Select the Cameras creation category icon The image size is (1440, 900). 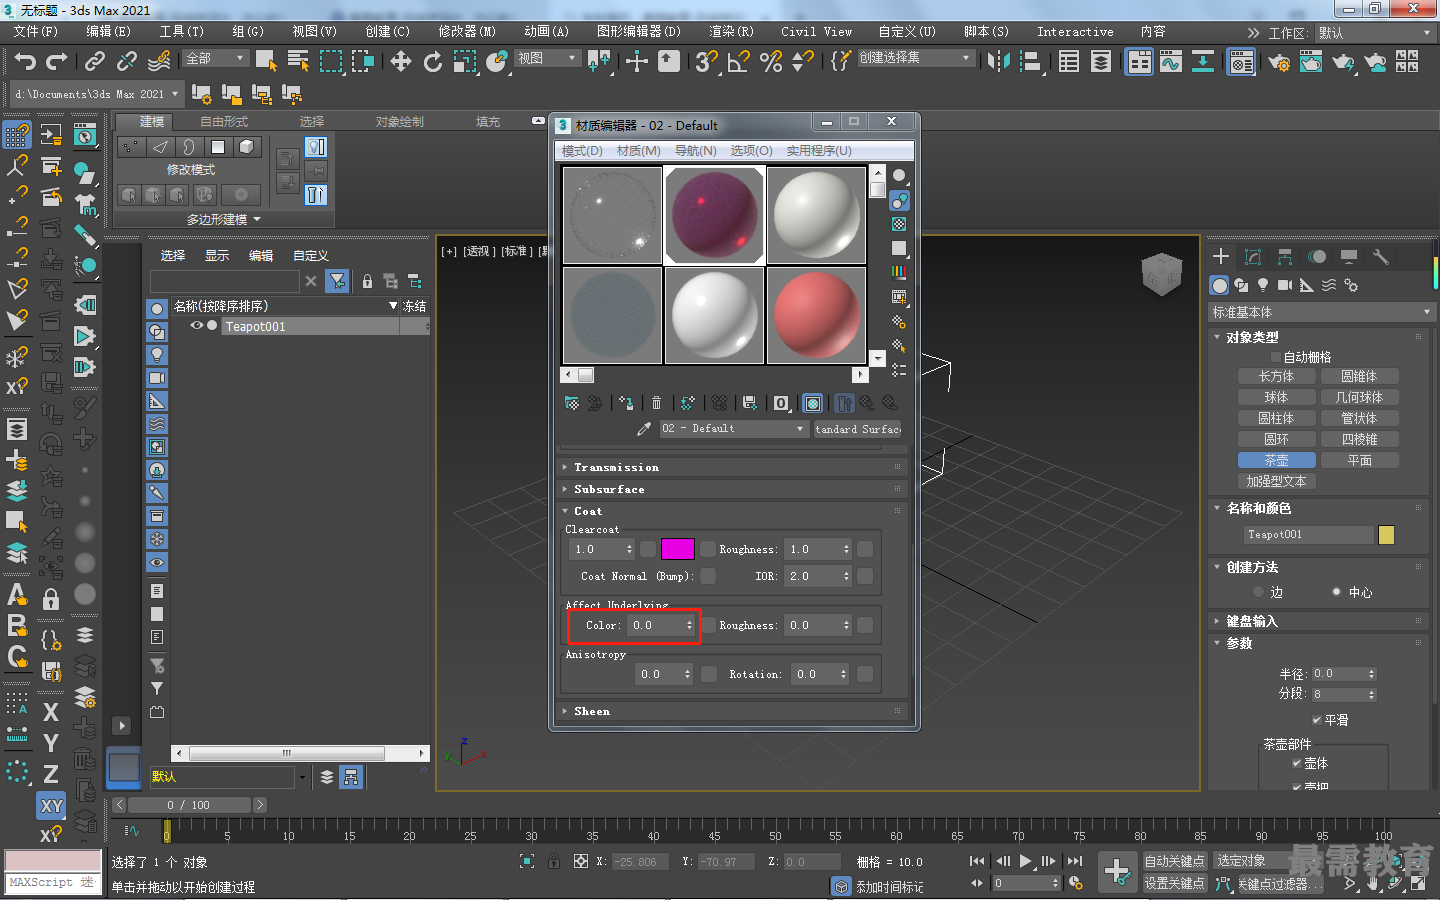tap(1285, 285)
